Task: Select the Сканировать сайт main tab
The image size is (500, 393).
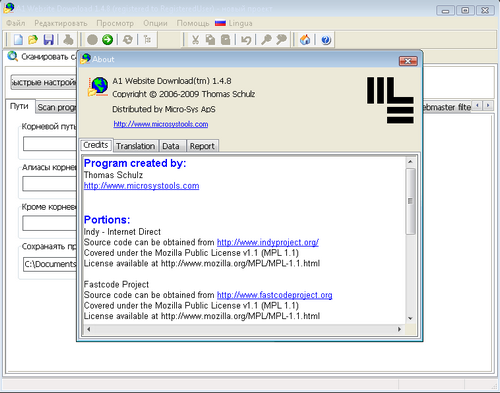Action: pyautogui.click(x=41, y=57)
